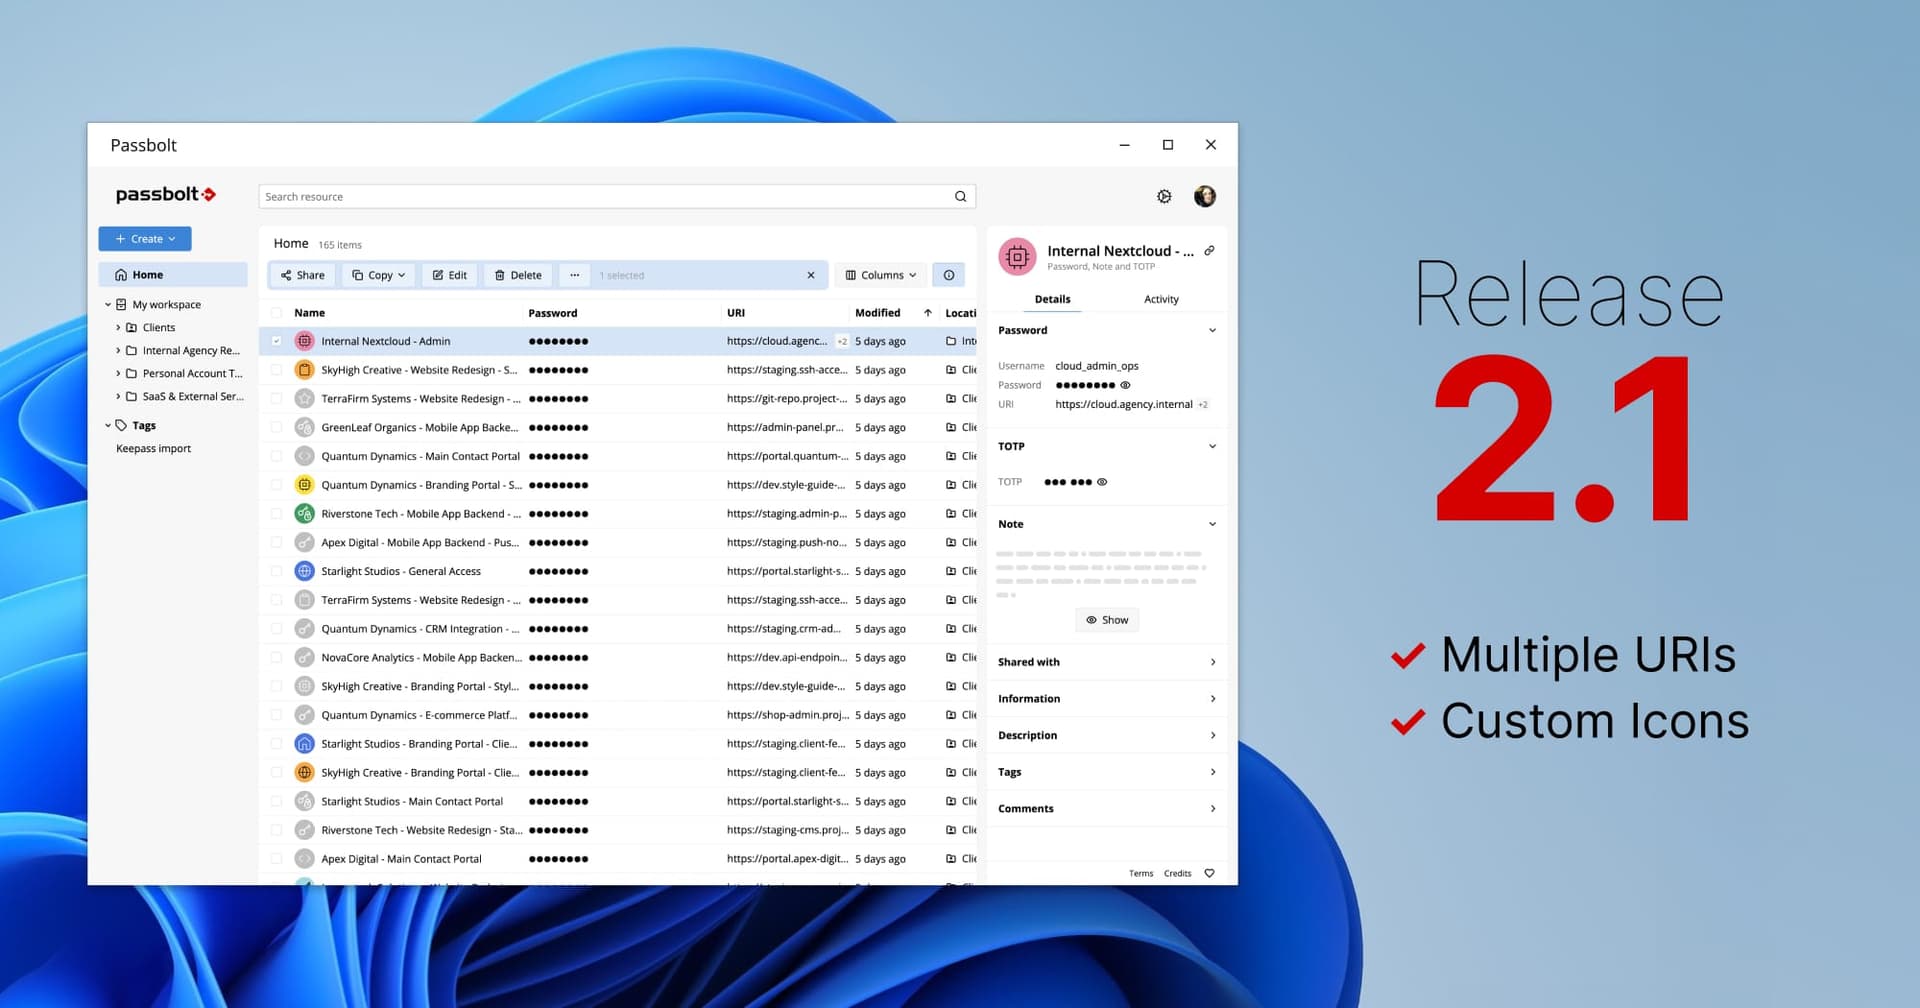
Task: Check the select-all checkbox in Name header
Action: click(x=277, y=312)
